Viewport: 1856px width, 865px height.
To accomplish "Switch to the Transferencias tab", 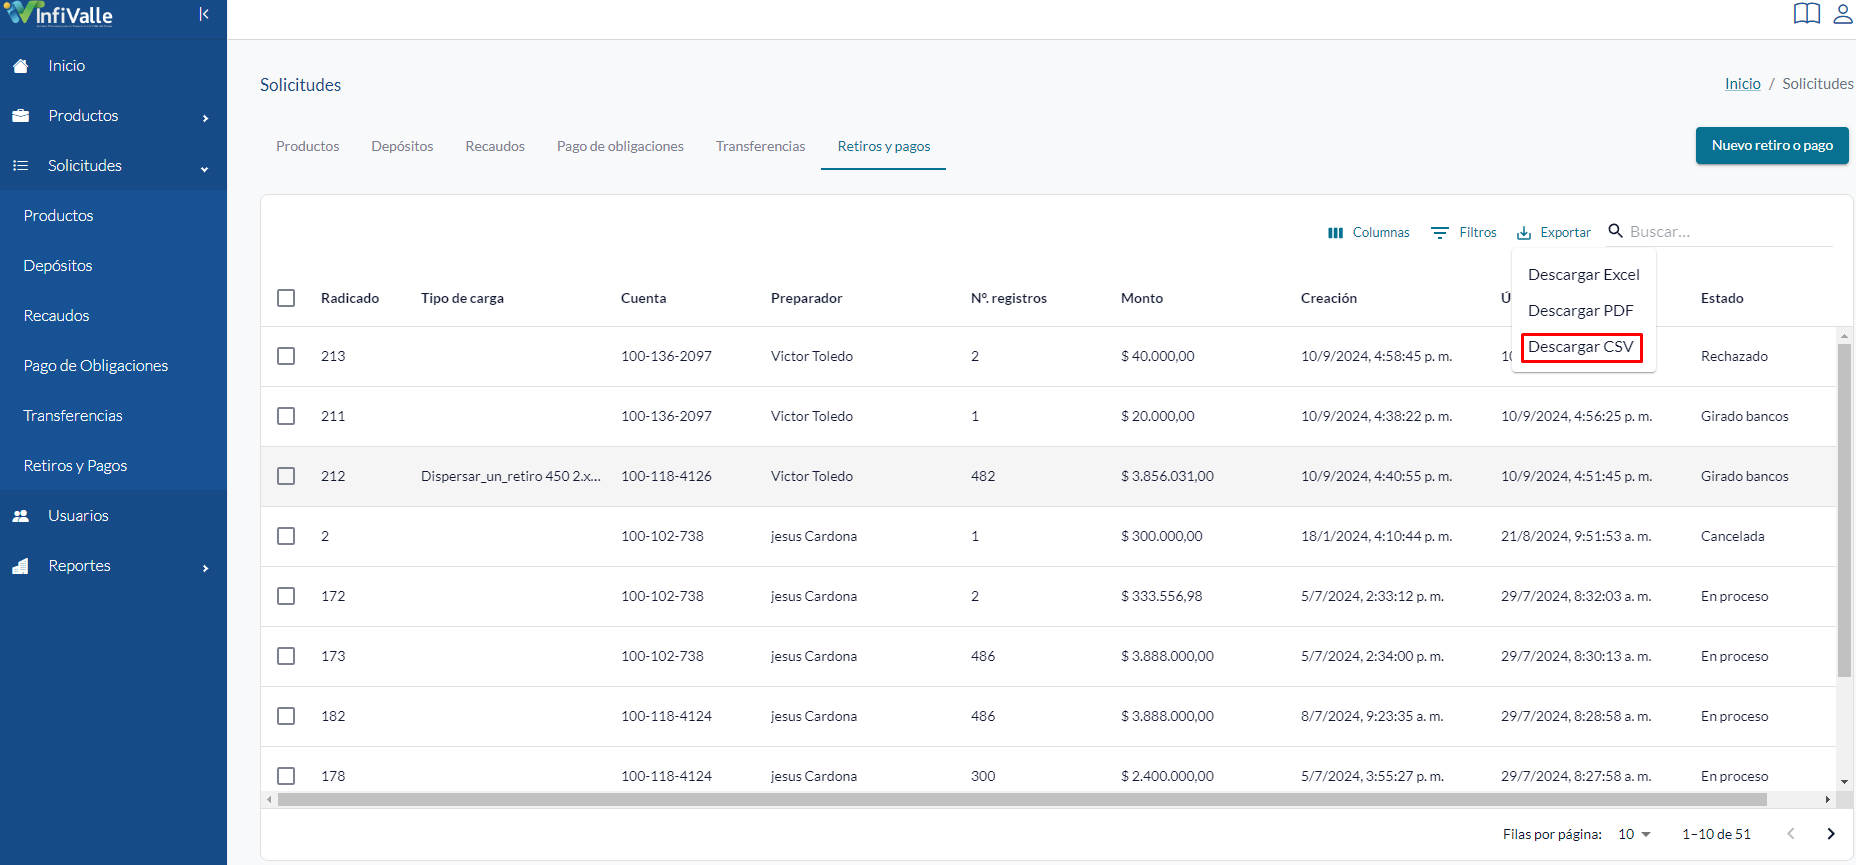I will click(760, 146).
